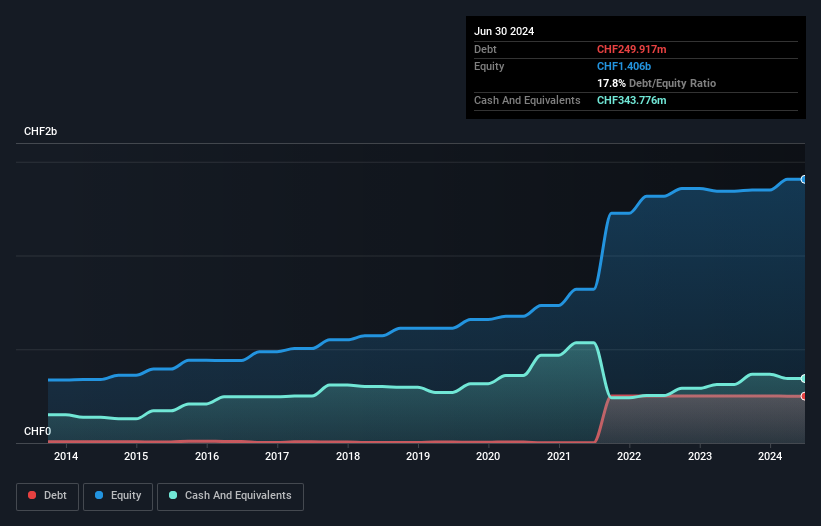Viewport: 821px width, 526px height.
Task: Click the Equity row label in tooltip
Action: click(489, 66)
